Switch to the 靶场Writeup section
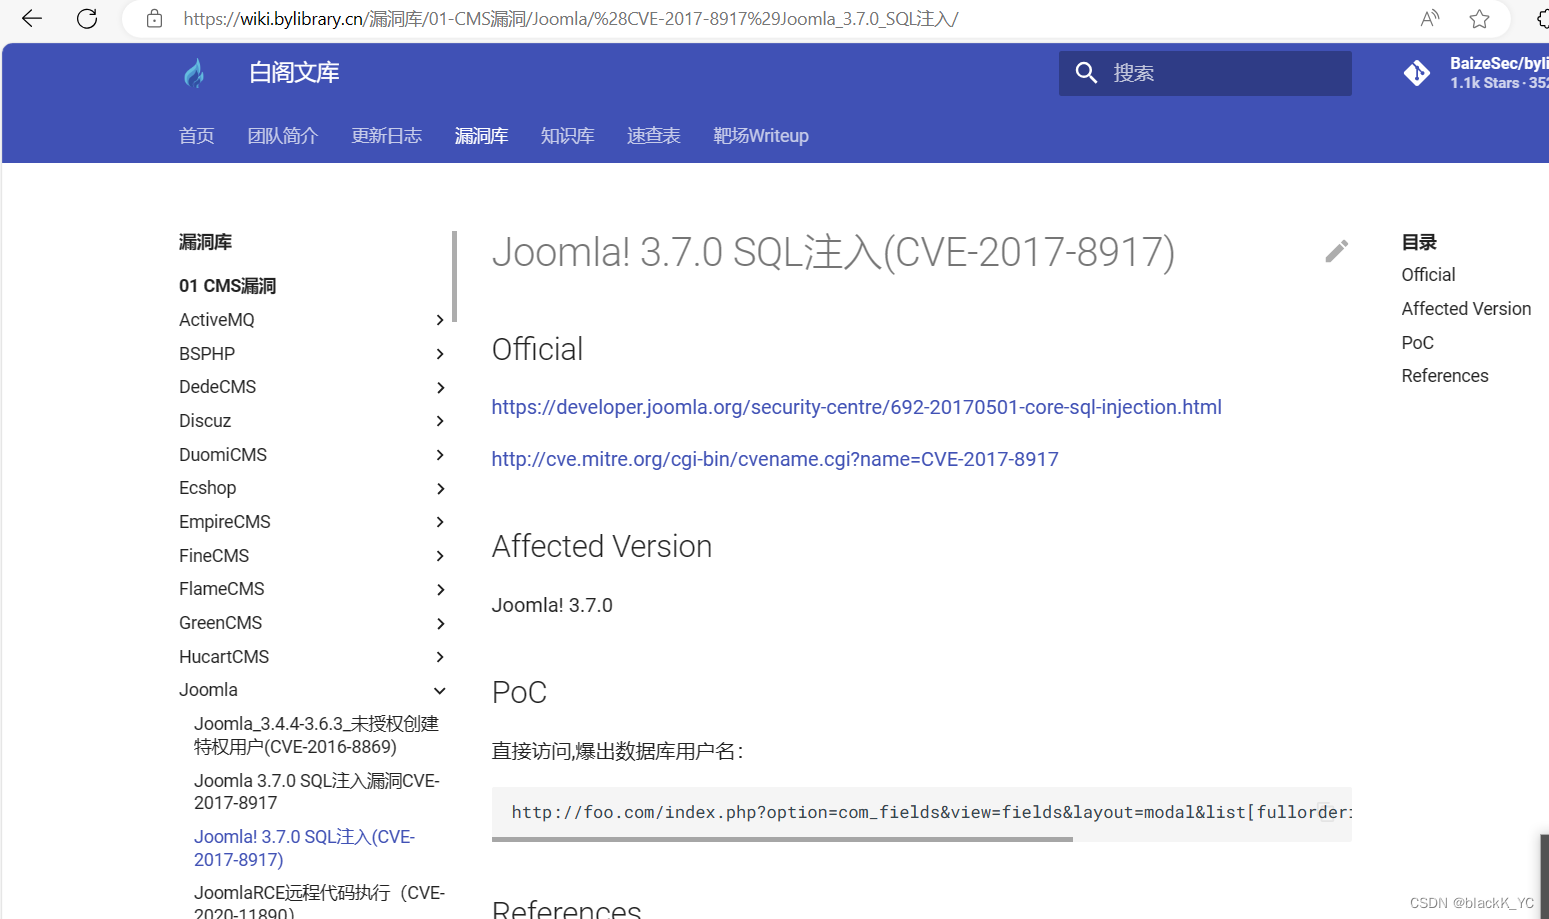Screen dimensions: 1549x919 pos(761,135)
